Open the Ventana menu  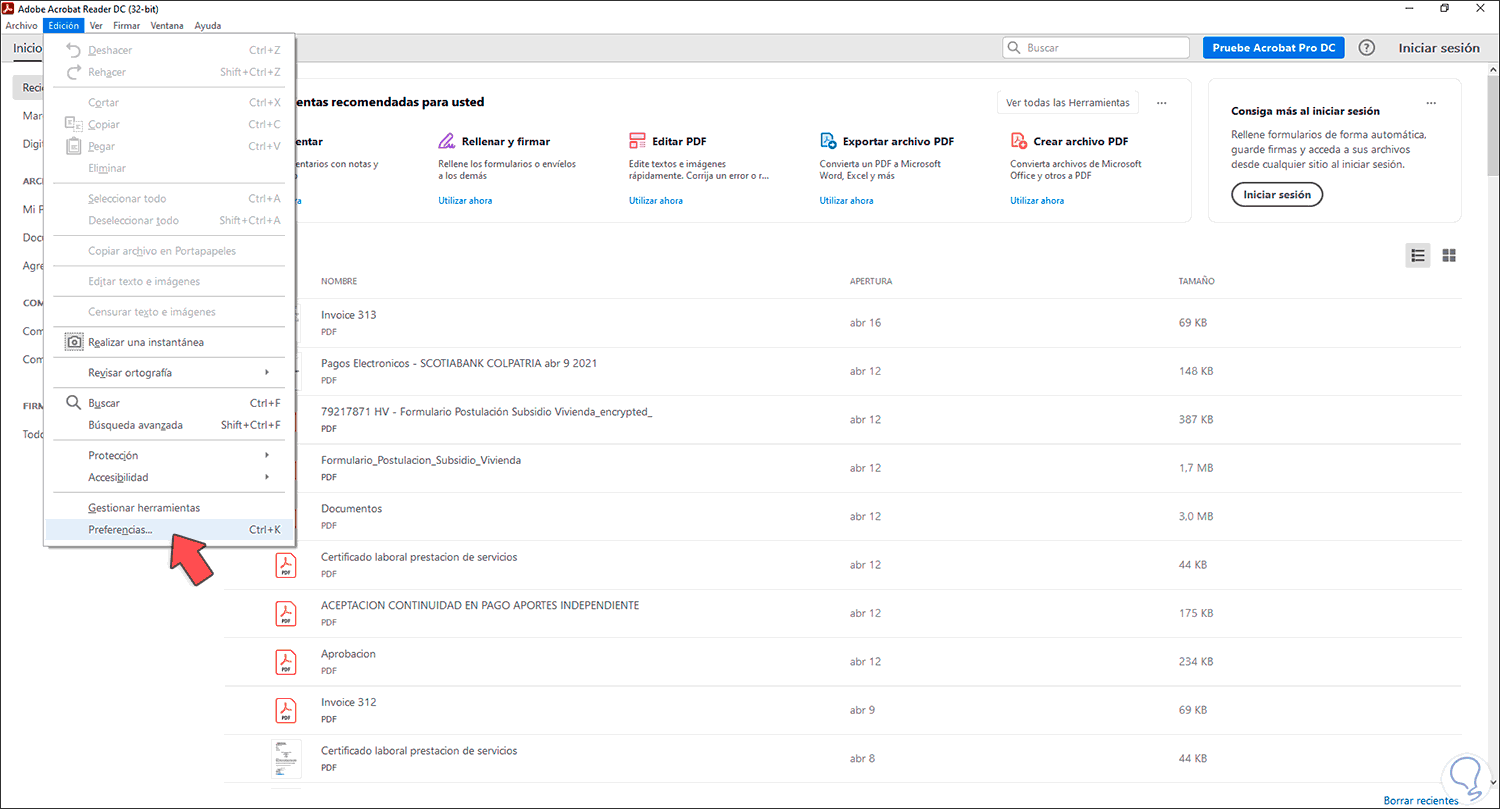[x=166, y=26]
